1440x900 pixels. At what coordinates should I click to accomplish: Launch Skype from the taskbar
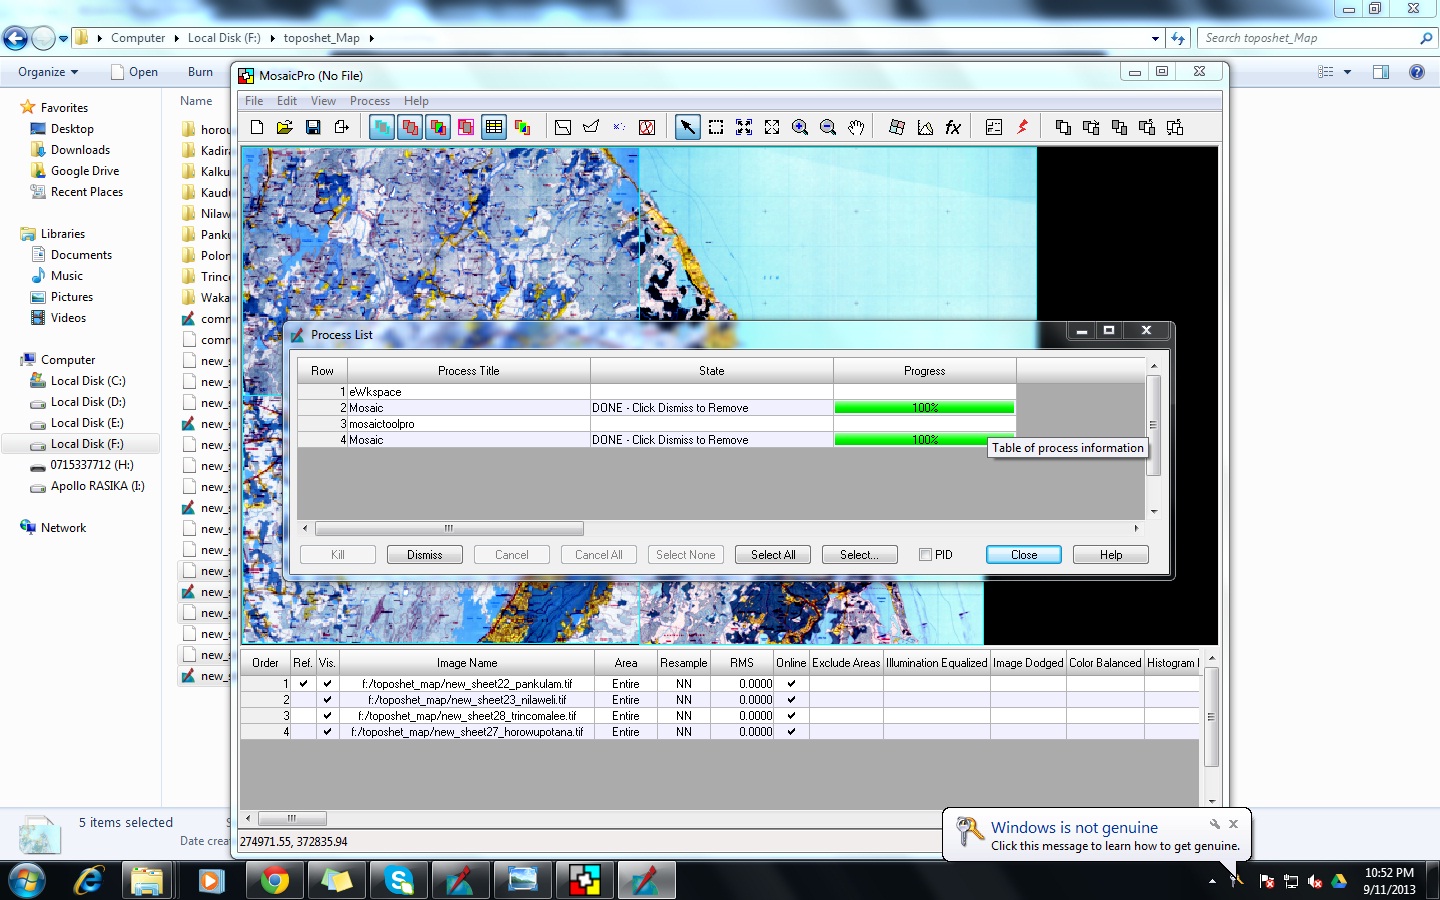398,881
